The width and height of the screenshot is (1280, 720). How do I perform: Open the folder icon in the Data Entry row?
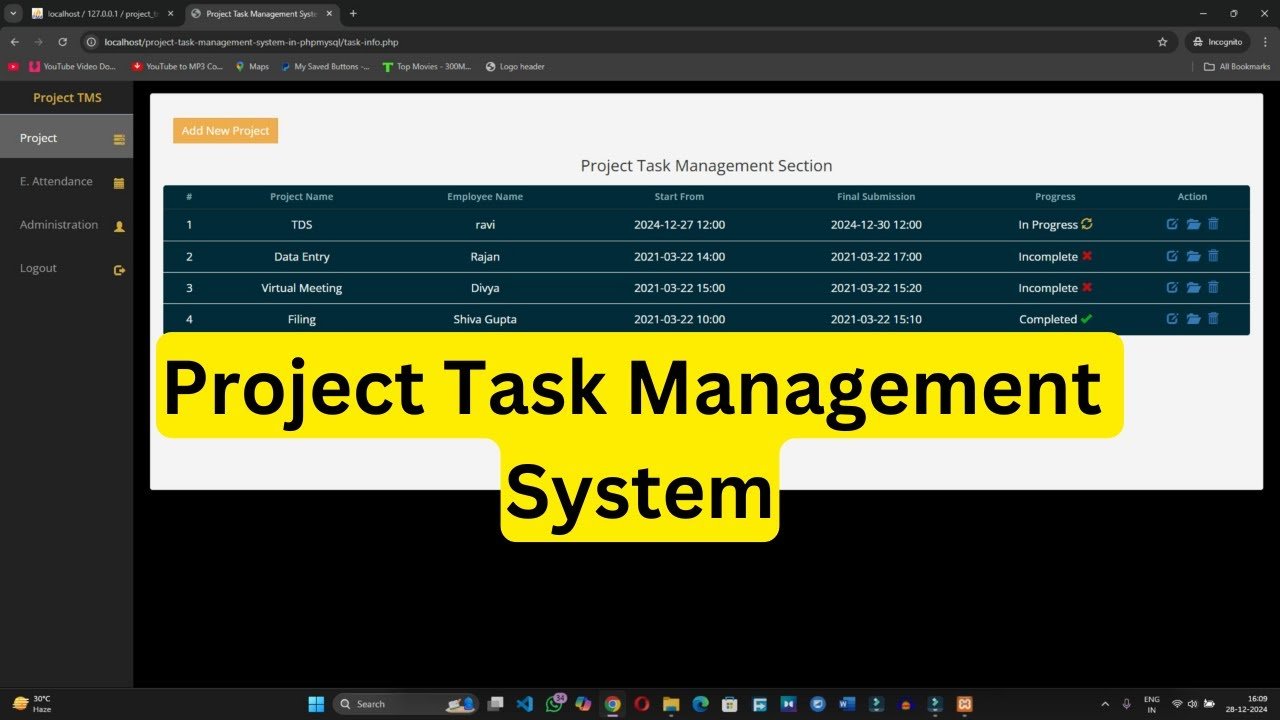tap(1193, 256)
